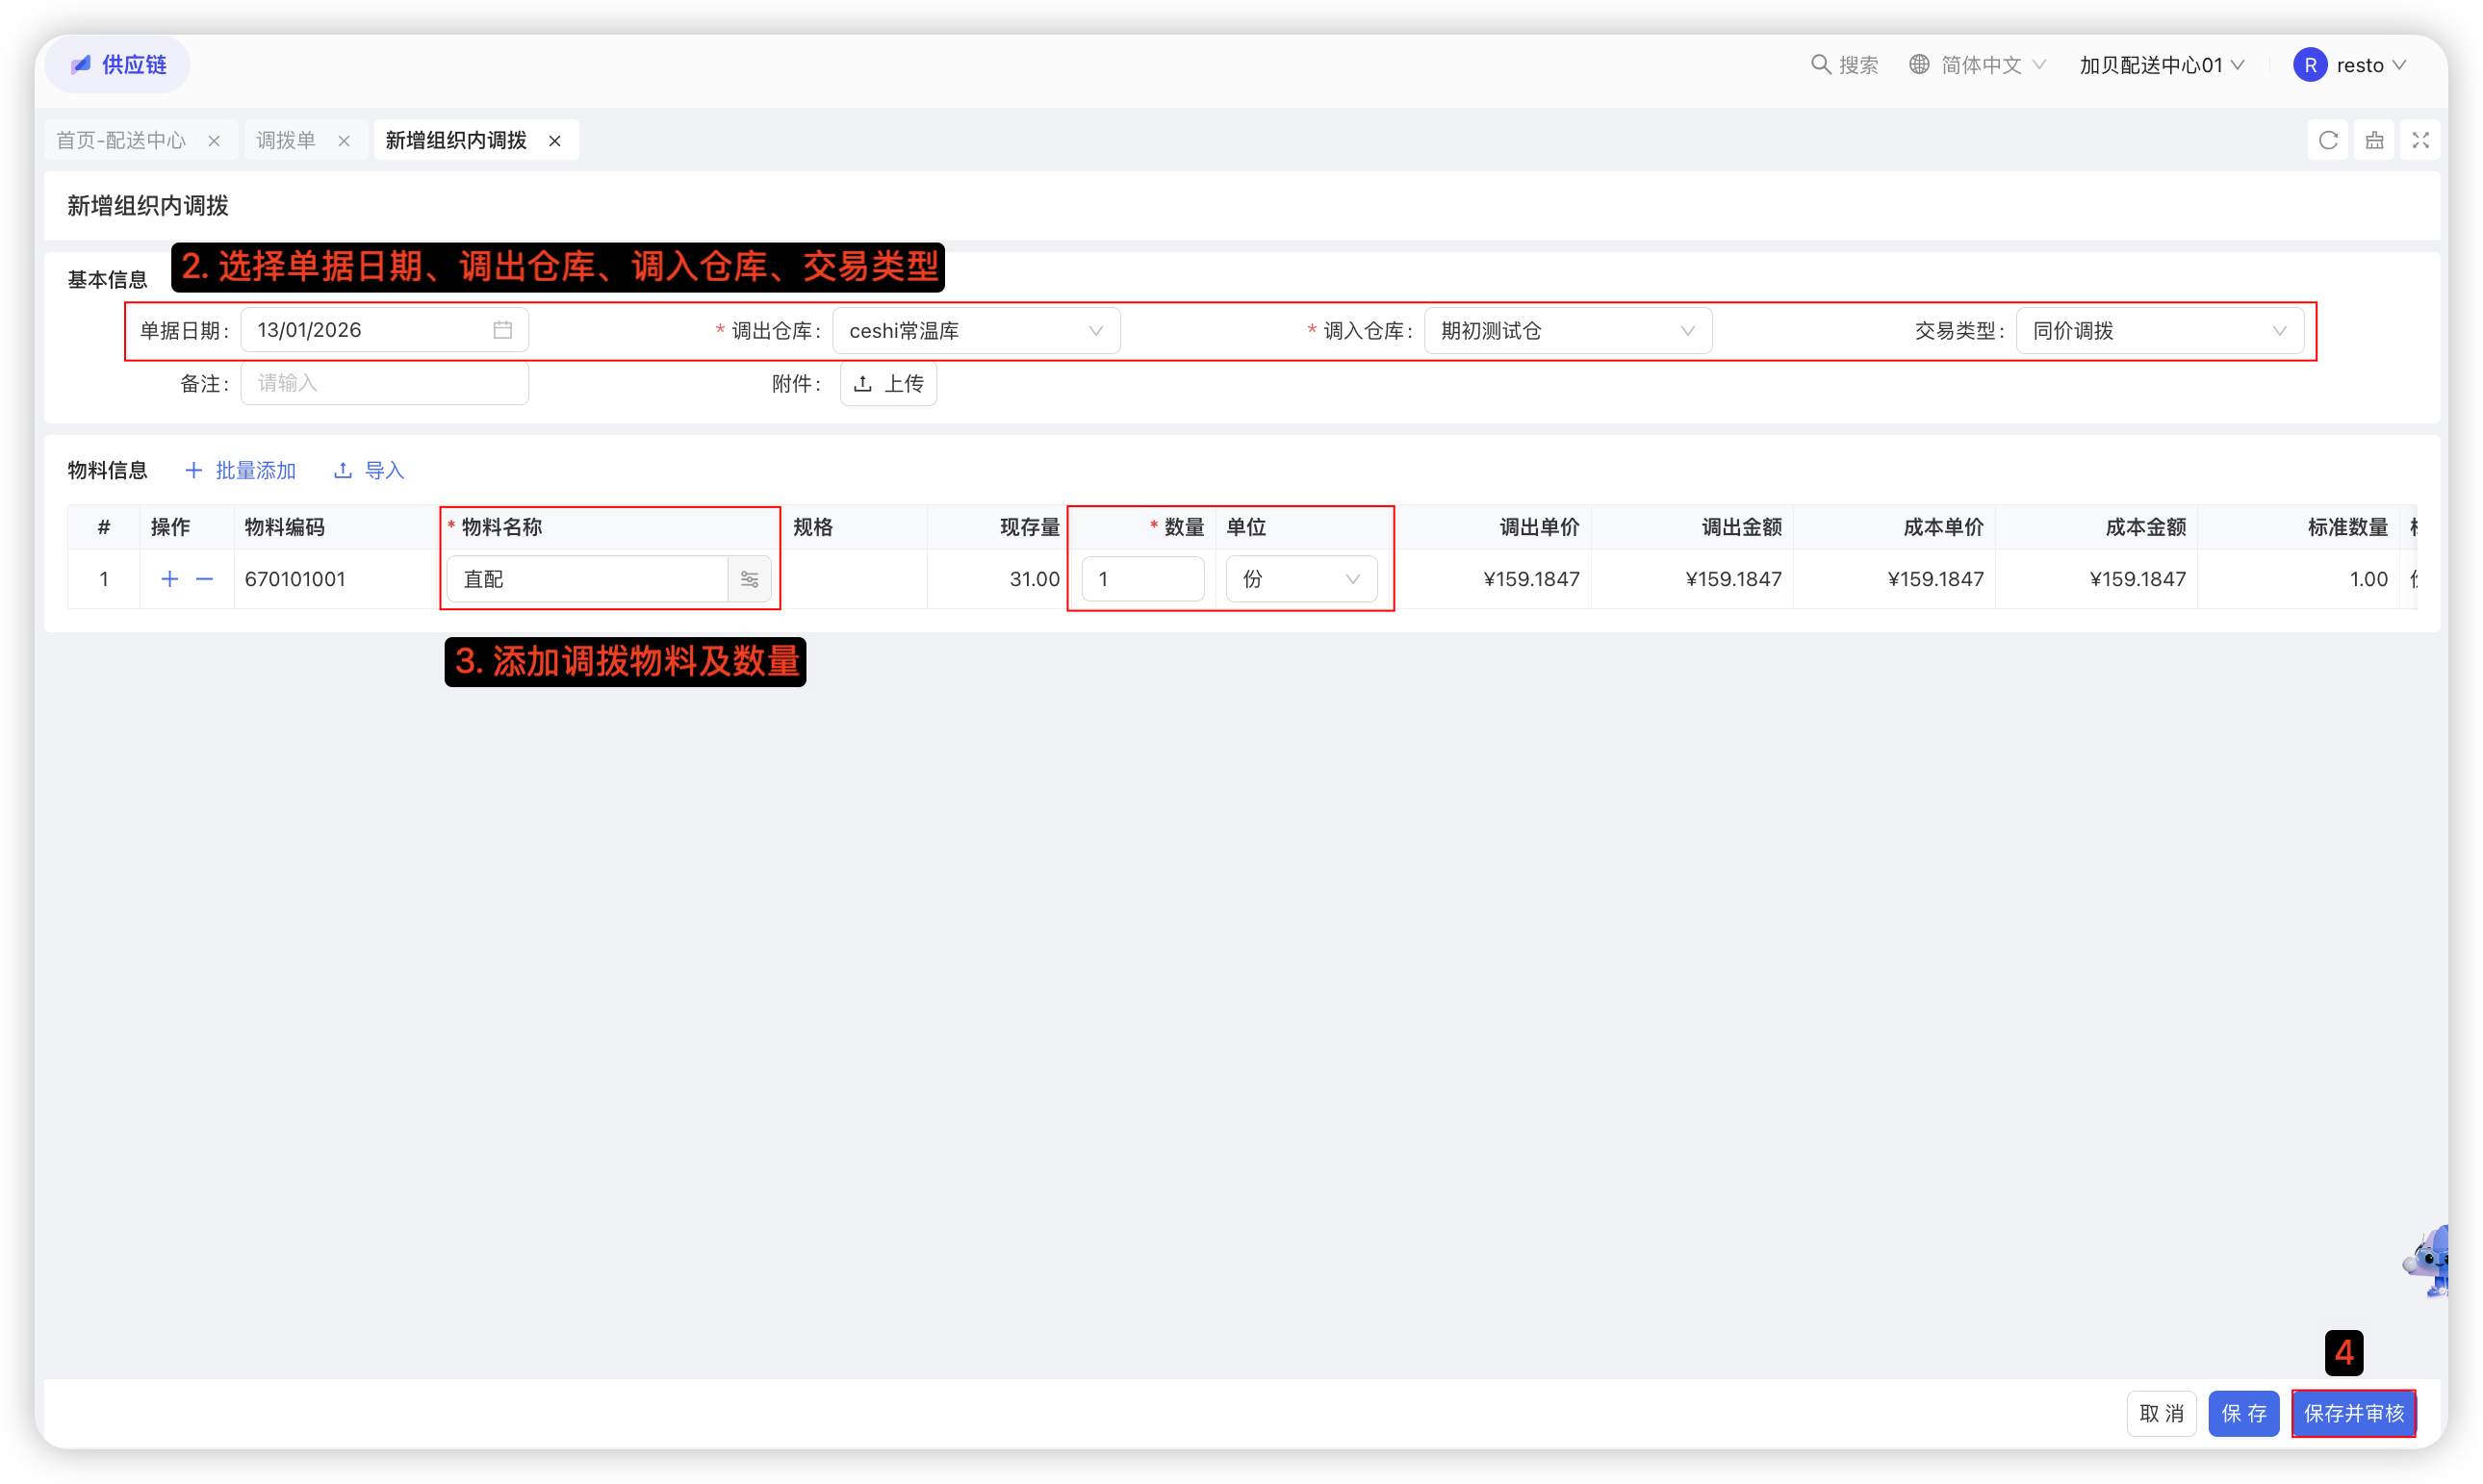Click the refresh icon at top right
Image resolution: width=2483 pixels, height=1484 pixels.
pyautogui.click(x=2328, y=140)
